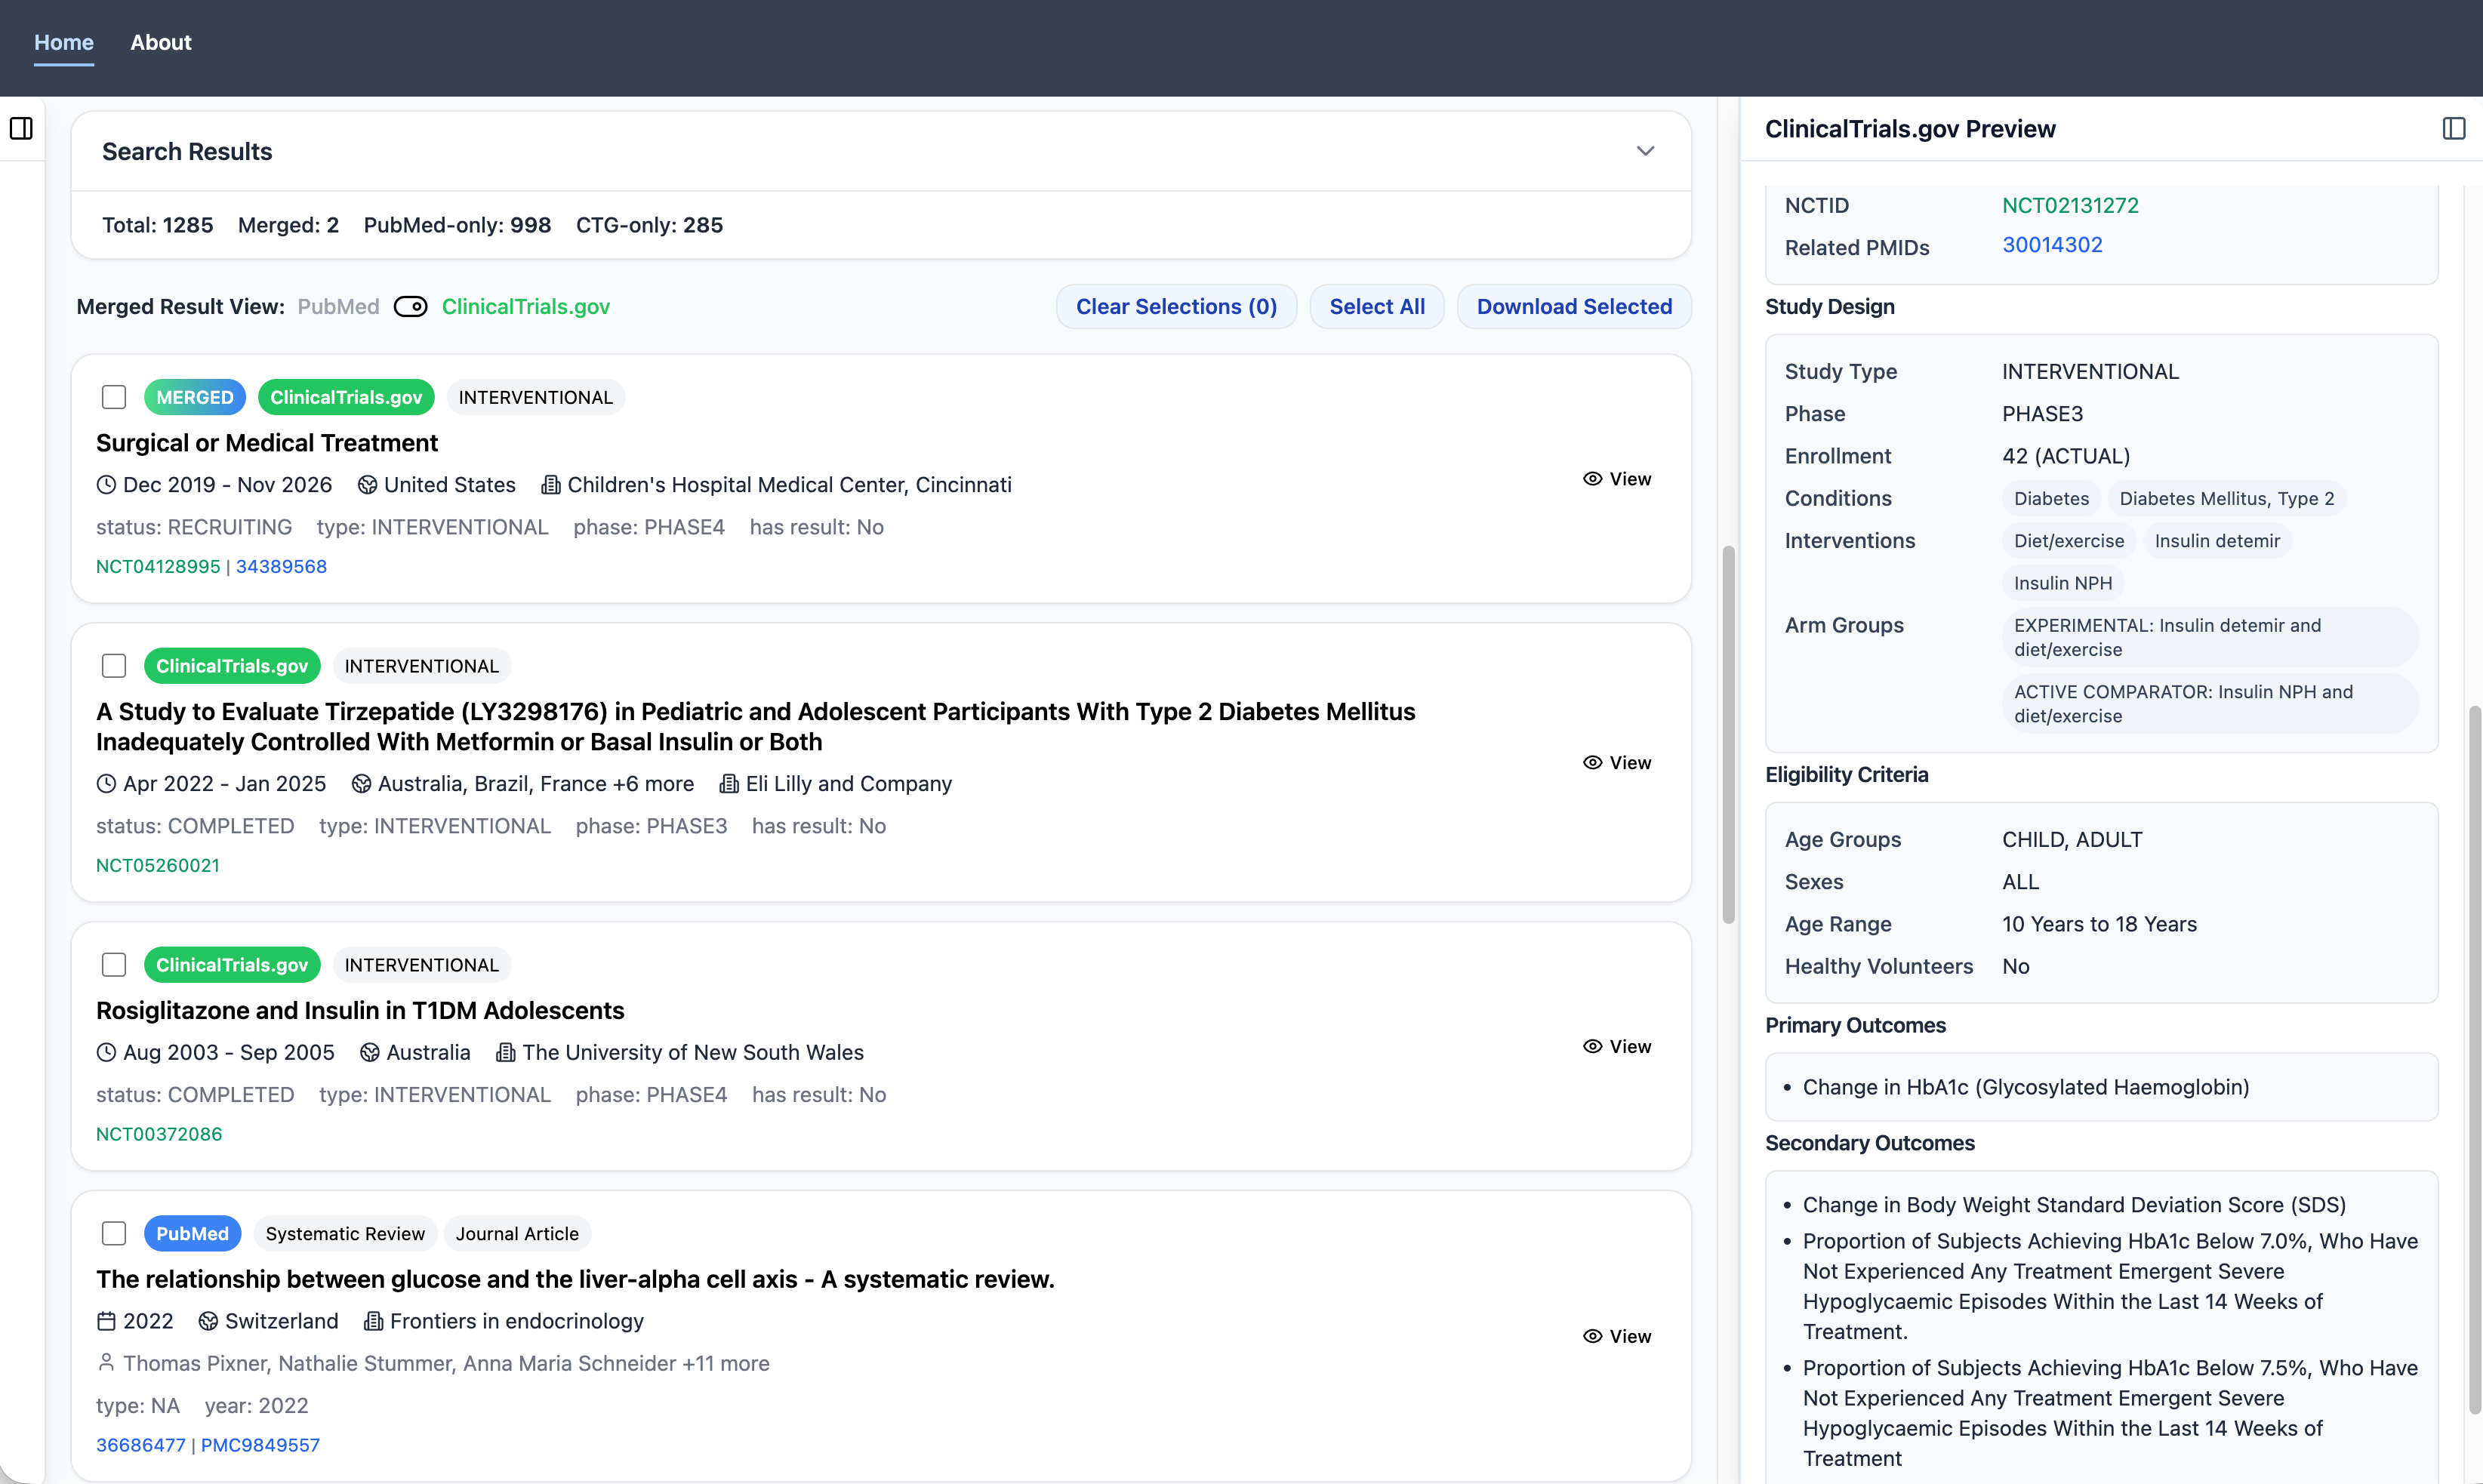The image size is (2483, 1484).
Task: Click the clock icon beside Dec 2019 - Nov 2026
Action: (106, 485)
